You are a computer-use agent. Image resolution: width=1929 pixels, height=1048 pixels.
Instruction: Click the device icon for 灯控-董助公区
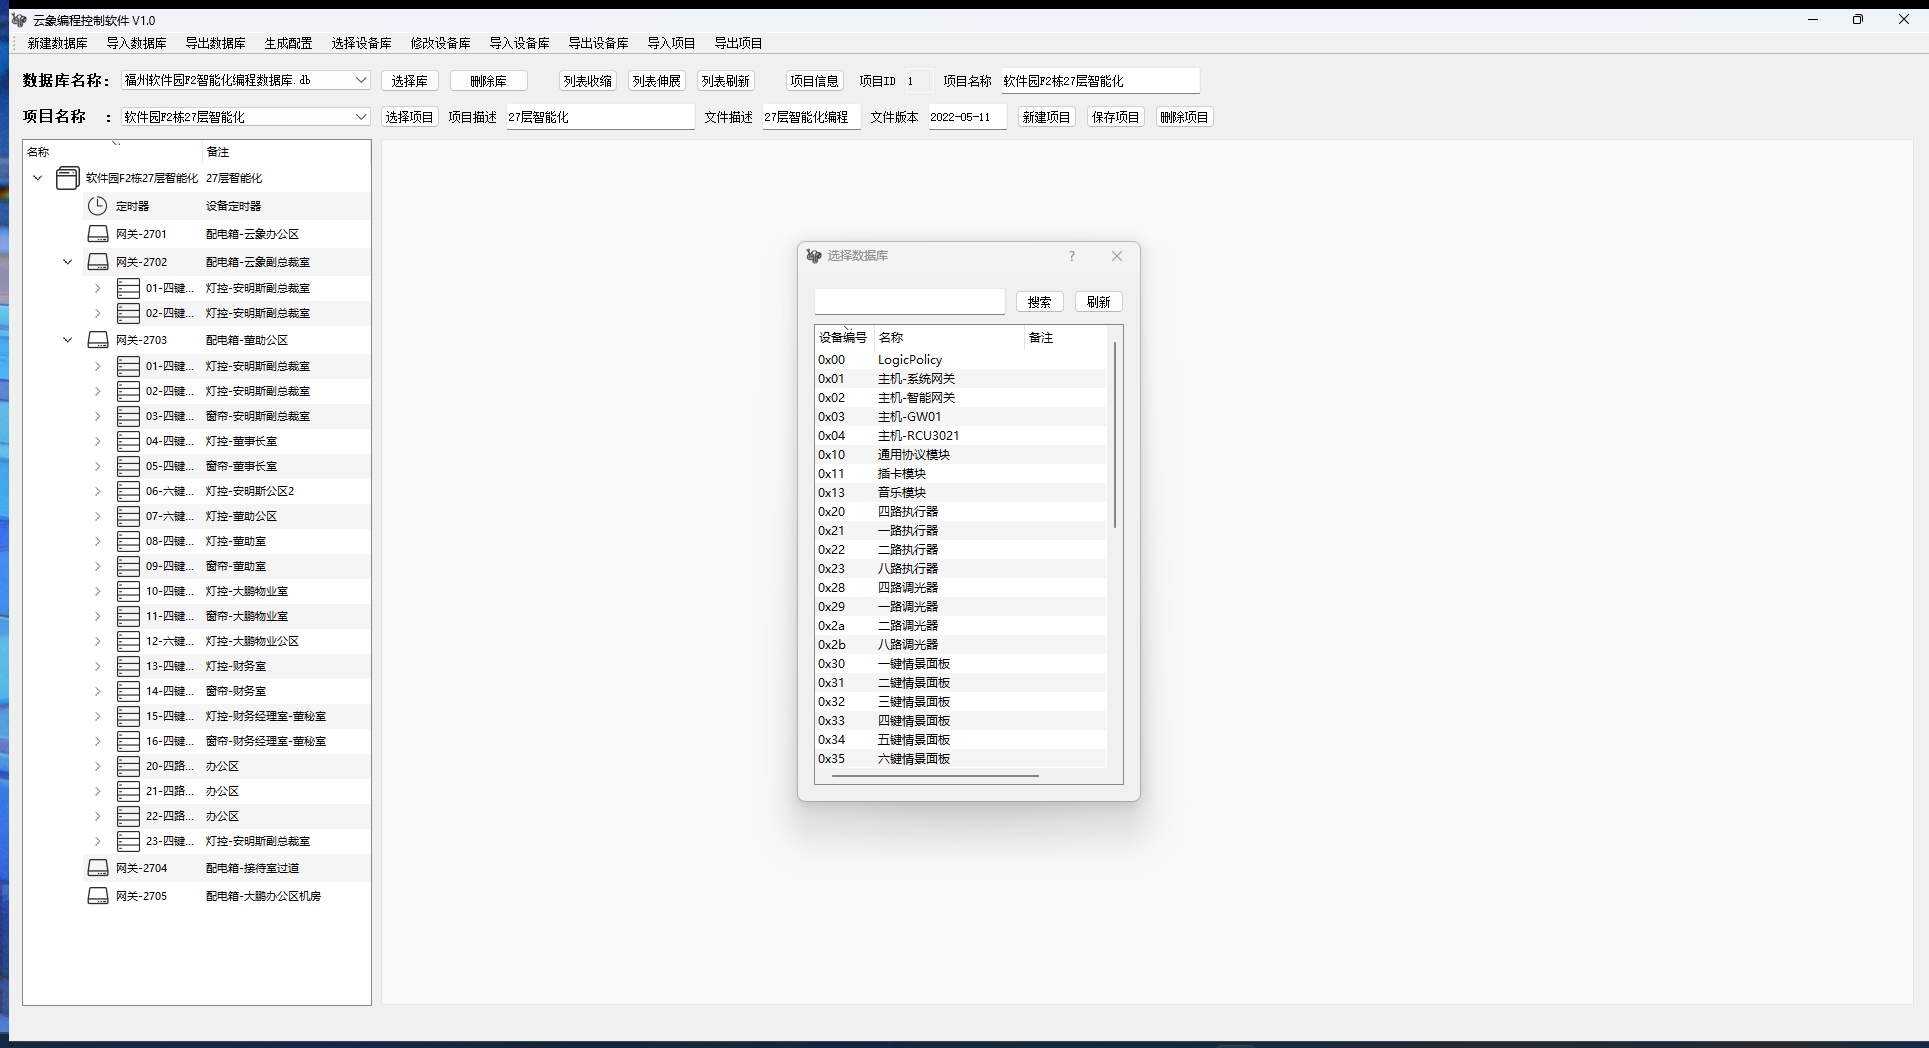tap(128, 516)
